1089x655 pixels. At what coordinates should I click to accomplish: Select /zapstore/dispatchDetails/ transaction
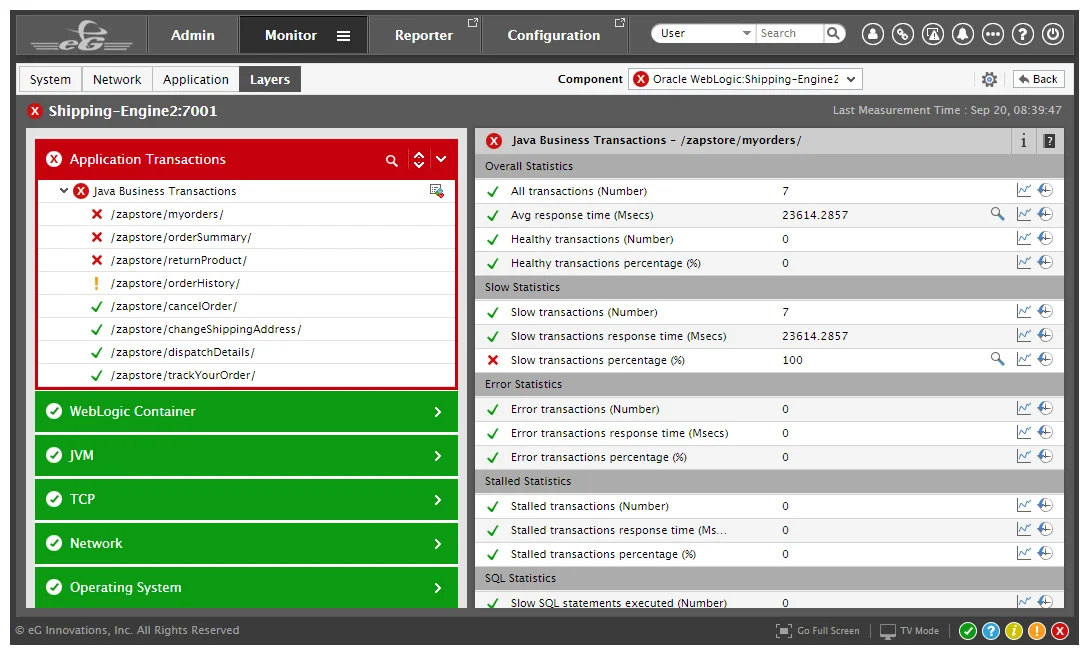pyautogui.click(x=183, y=352)
